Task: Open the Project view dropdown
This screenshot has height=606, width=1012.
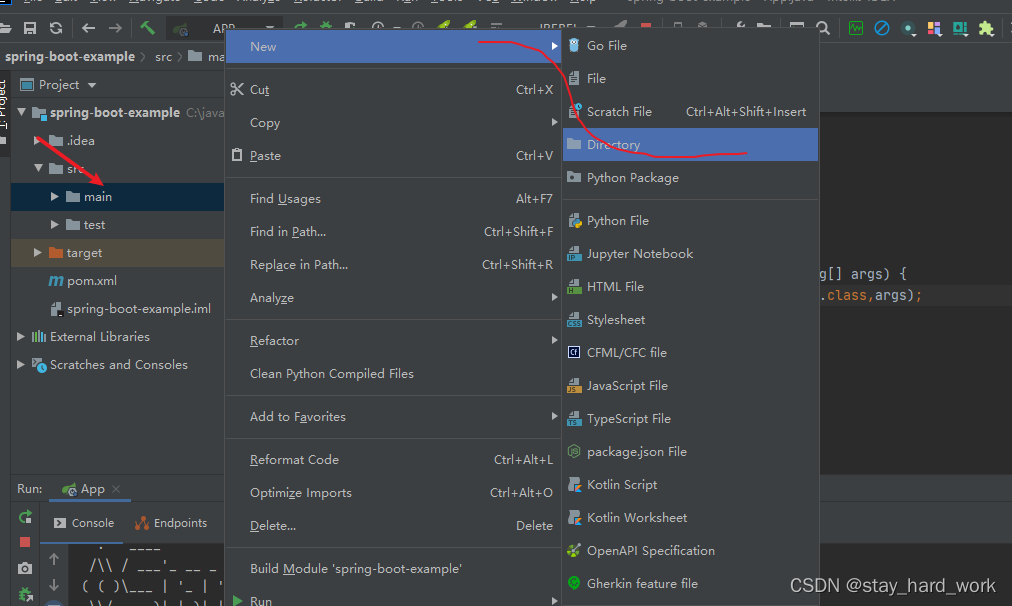Action: [92, 85]
